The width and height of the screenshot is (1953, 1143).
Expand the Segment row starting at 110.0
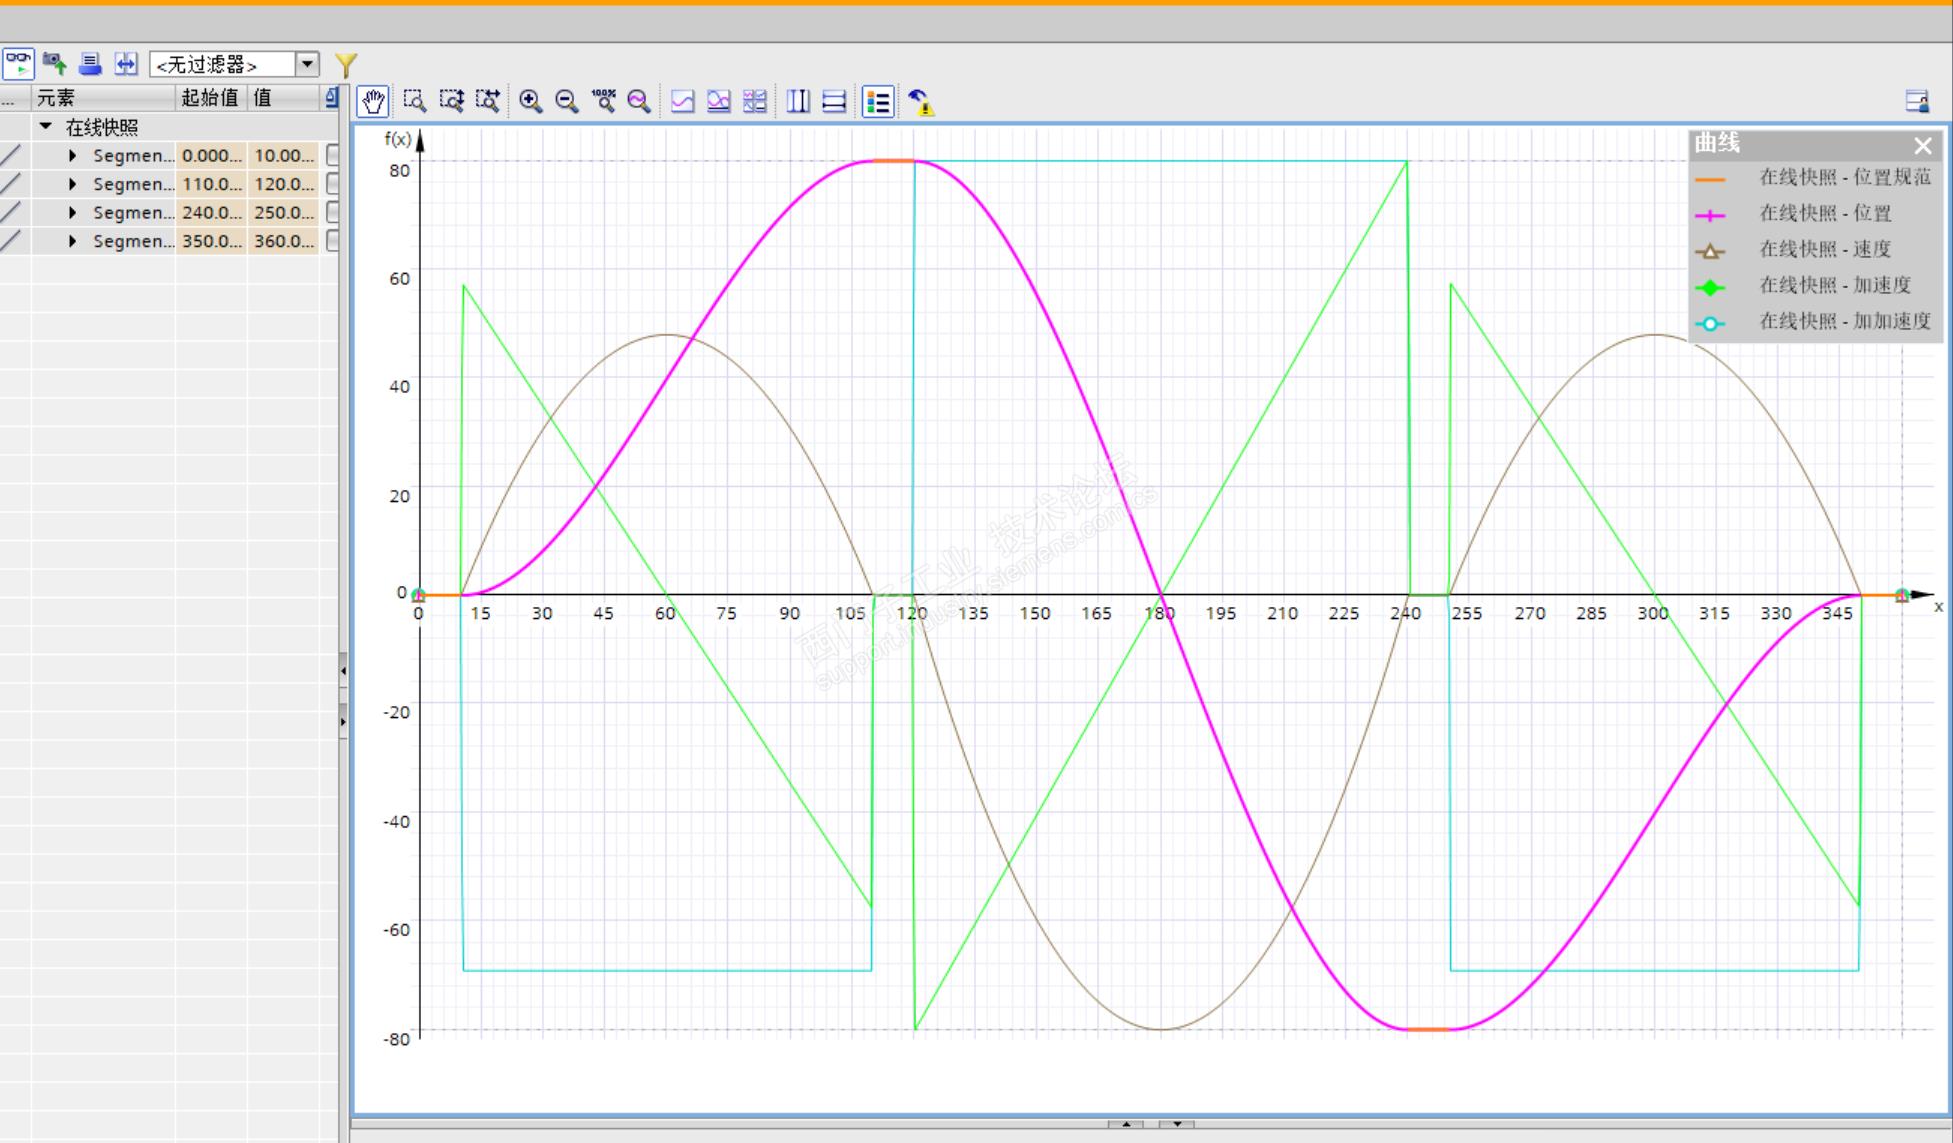(72, 184)
